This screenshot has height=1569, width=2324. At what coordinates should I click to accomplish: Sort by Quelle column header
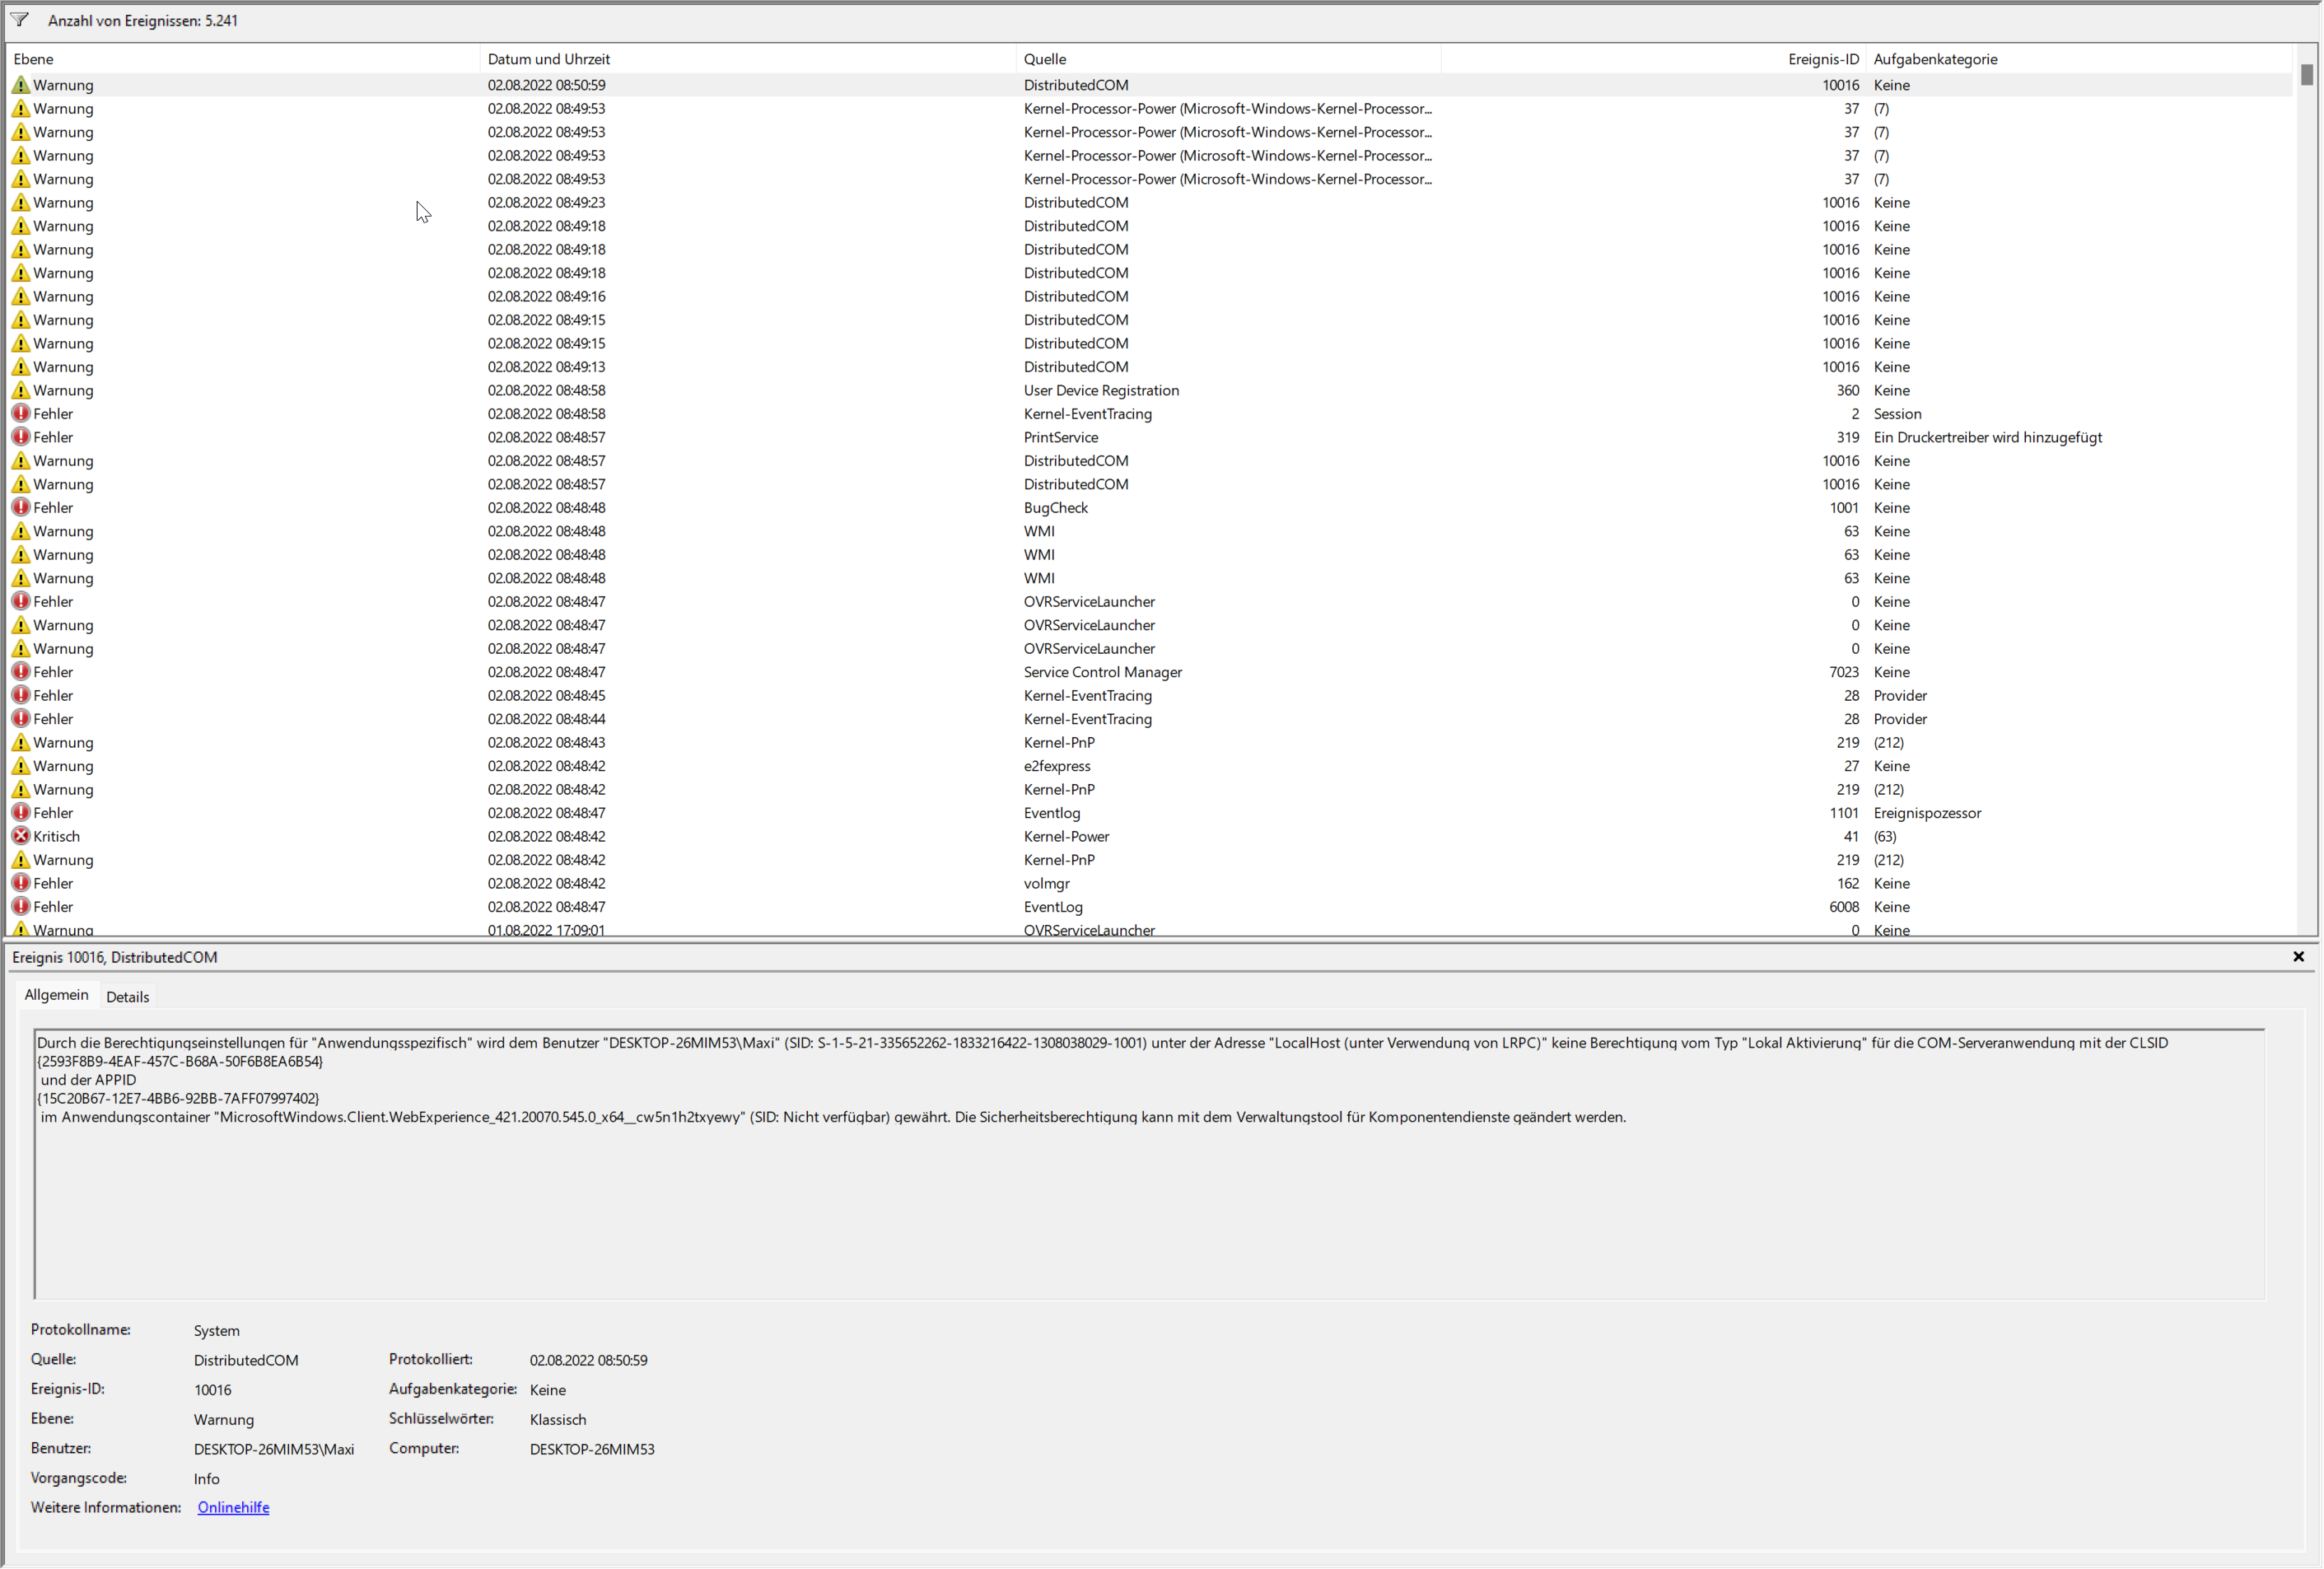1045,59
